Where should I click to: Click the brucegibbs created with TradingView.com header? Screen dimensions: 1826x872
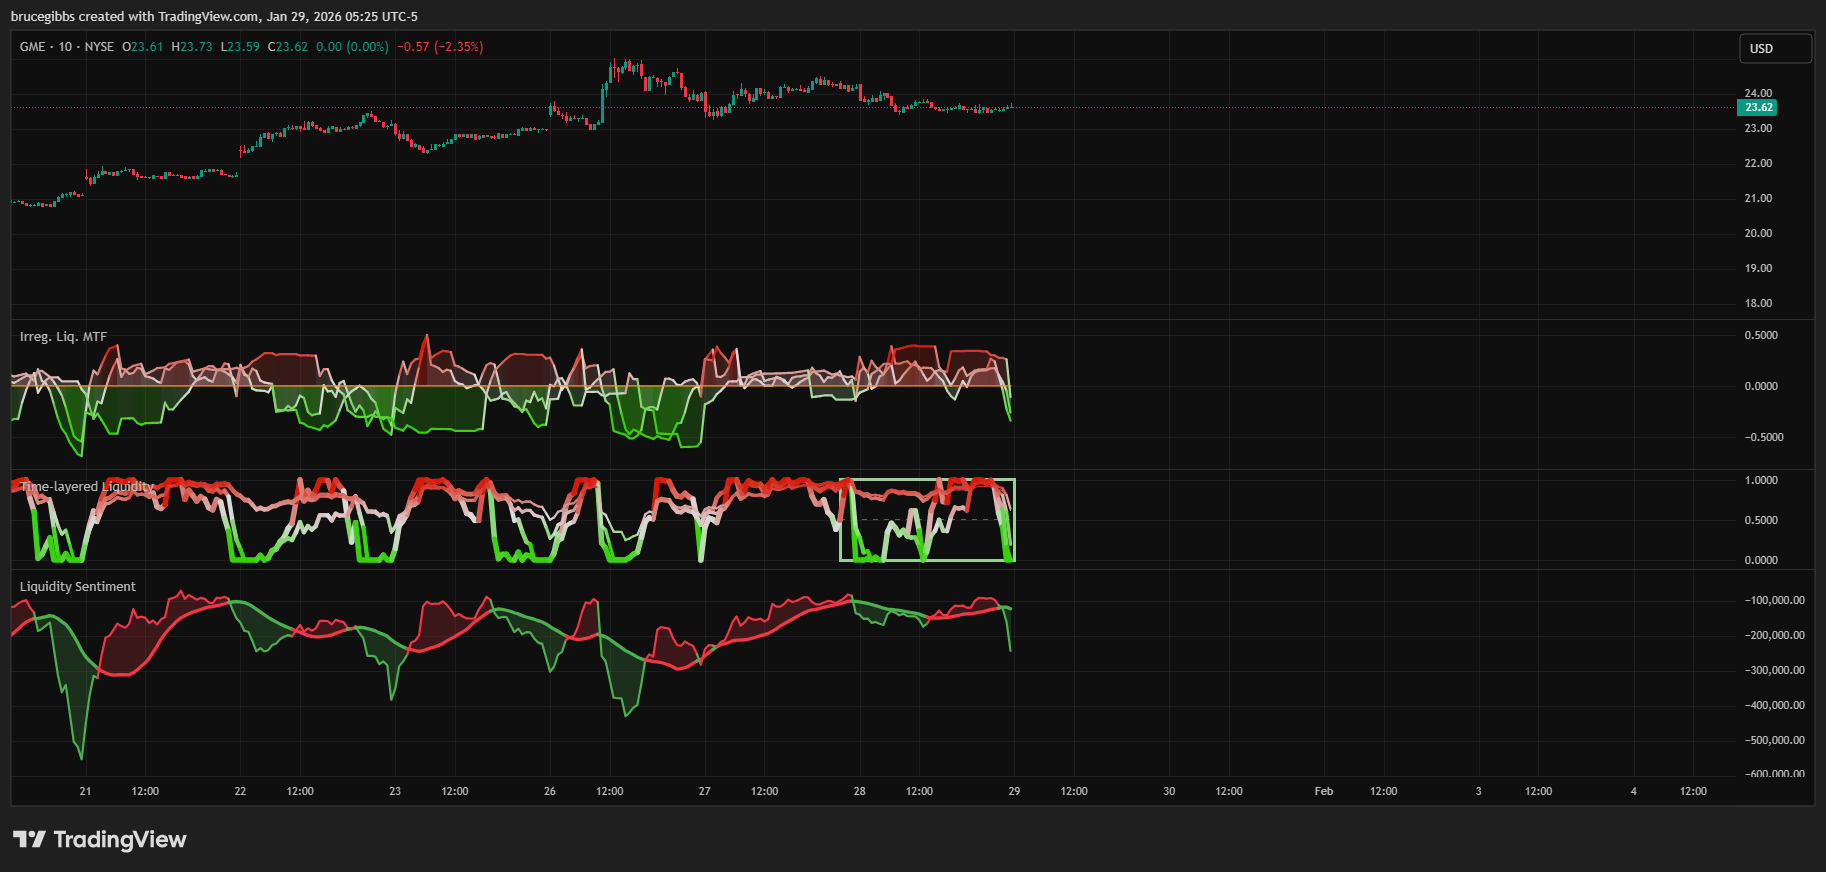coord(214,16)
